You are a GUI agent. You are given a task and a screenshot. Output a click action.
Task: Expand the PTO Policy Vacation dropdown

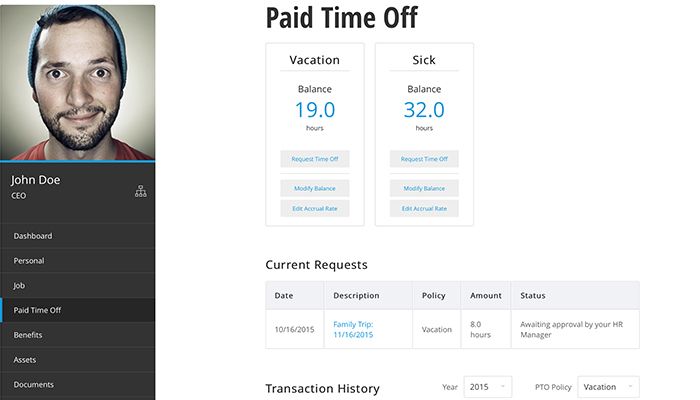pyautogui.click(x=609, y=387)
